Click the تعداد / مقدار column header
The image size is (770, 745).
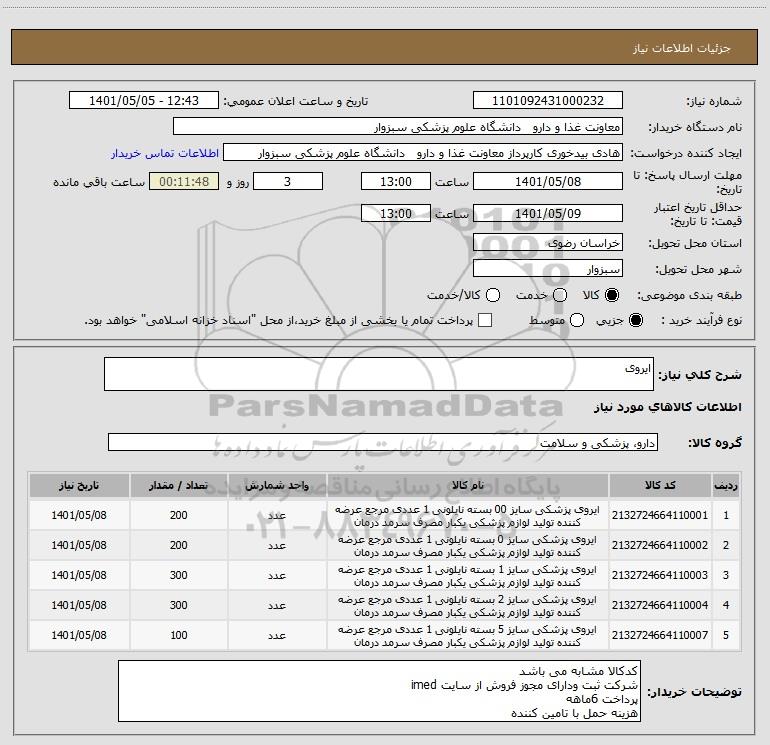point(178,486)
